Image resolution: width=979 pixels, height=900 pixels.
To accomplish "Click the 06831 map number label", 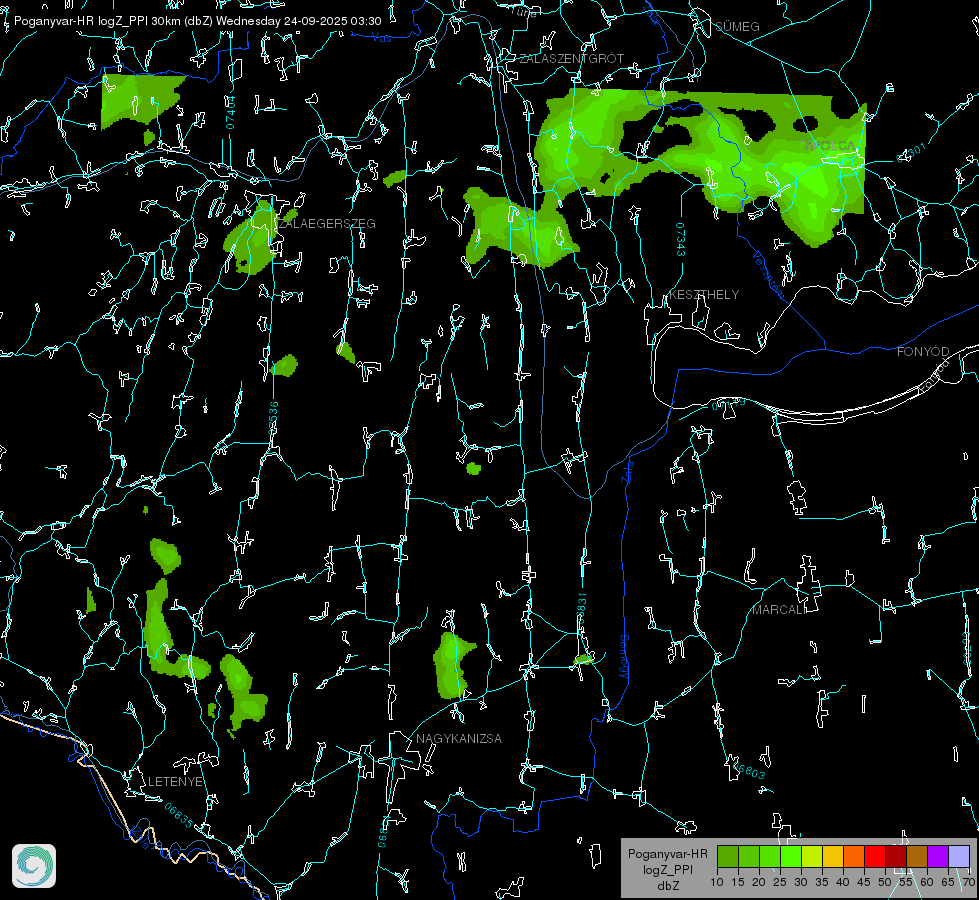I will [x=582, y=610].
